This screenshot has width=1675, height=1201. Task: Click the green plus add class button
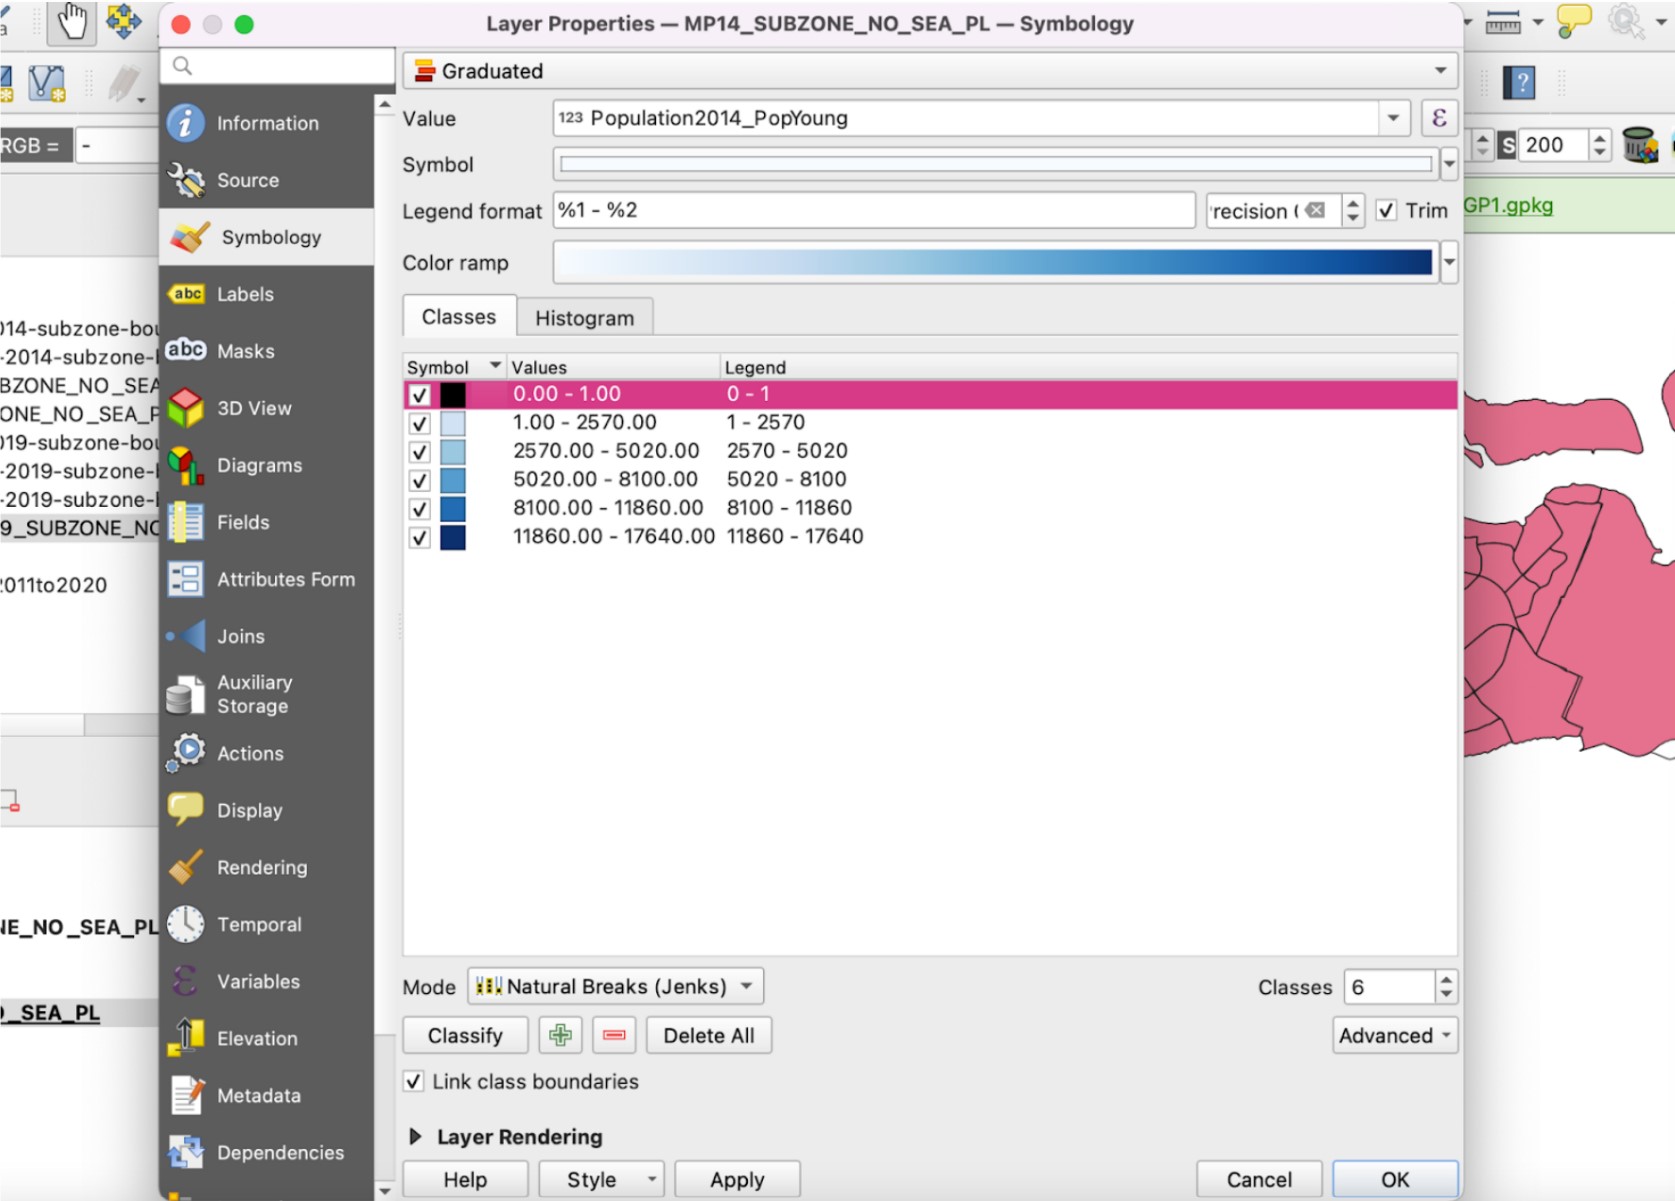tap(560, 1035)
